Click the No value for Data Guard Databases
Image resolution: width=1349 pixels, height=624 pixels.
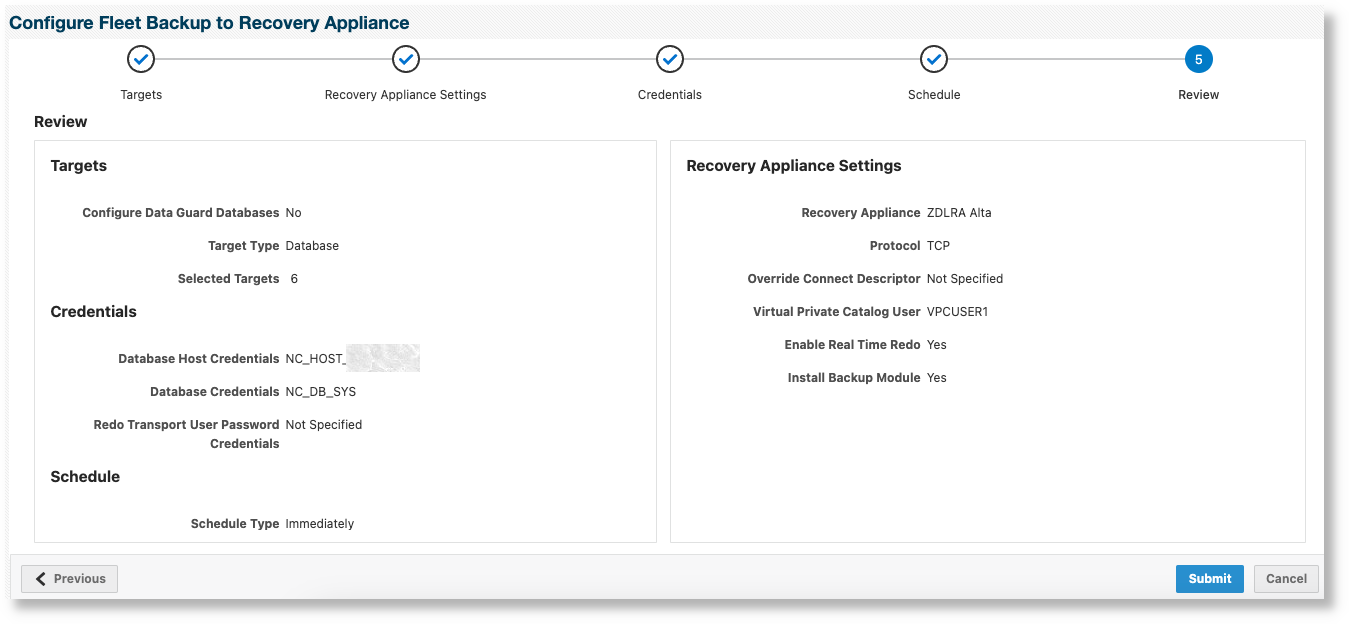point(294,213)
